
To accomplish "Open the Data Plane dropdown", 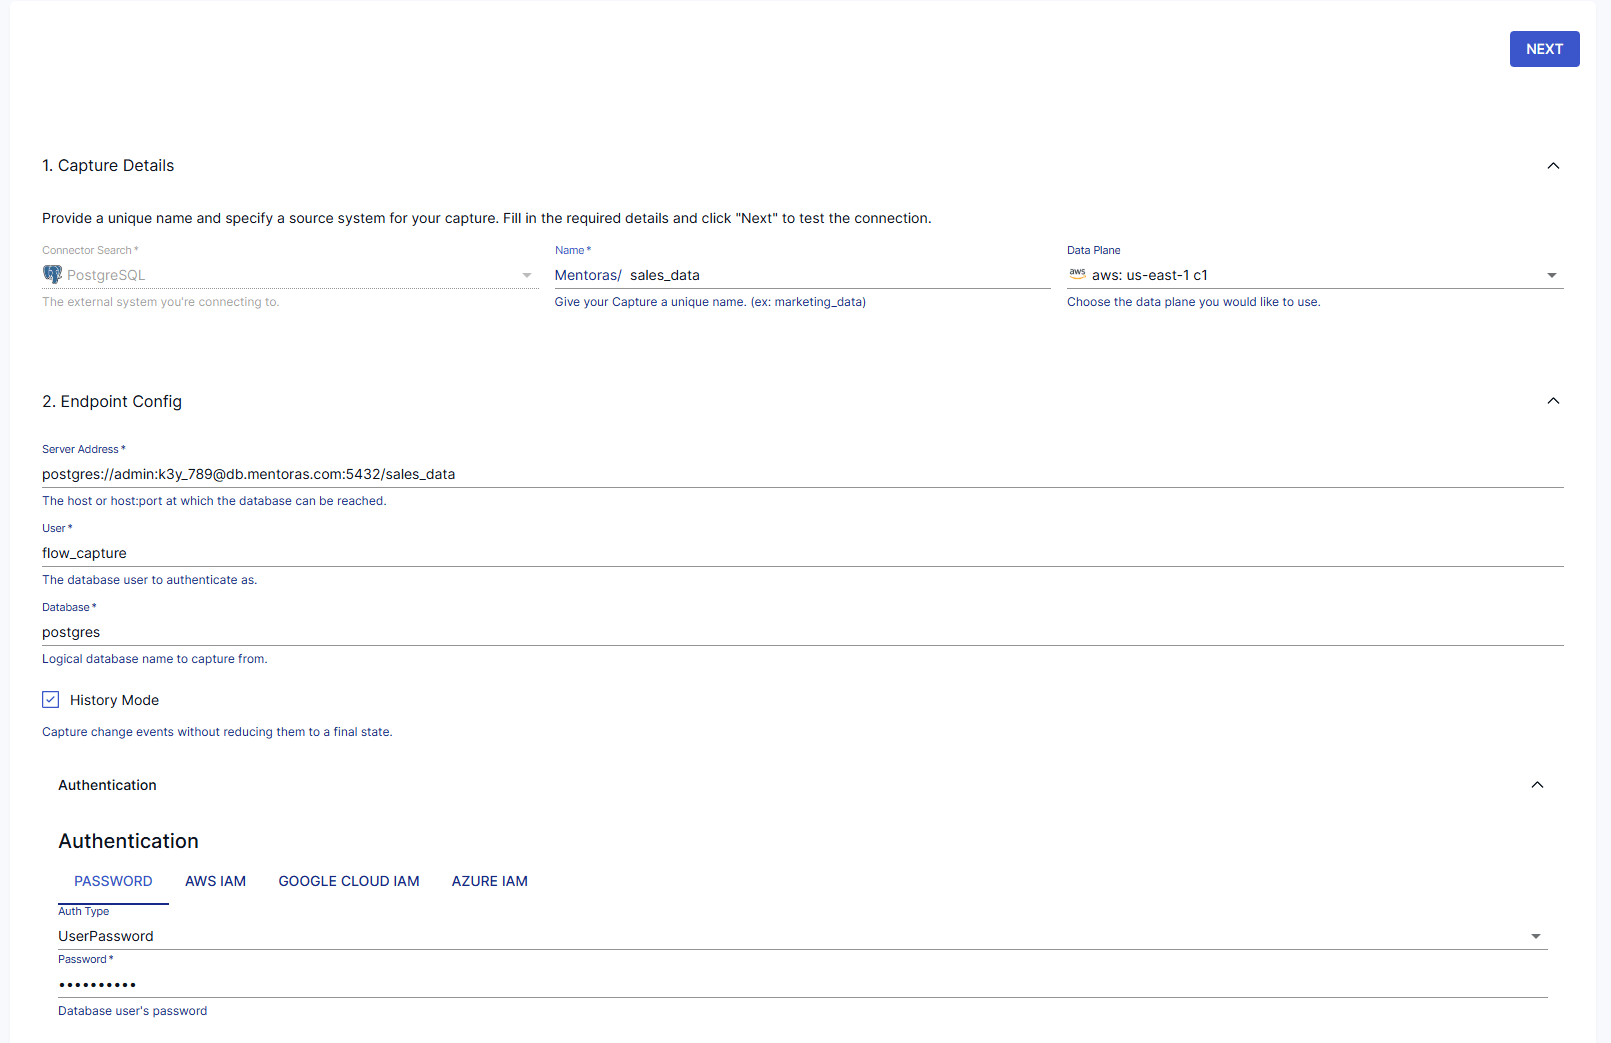I will coord(1551,274).
